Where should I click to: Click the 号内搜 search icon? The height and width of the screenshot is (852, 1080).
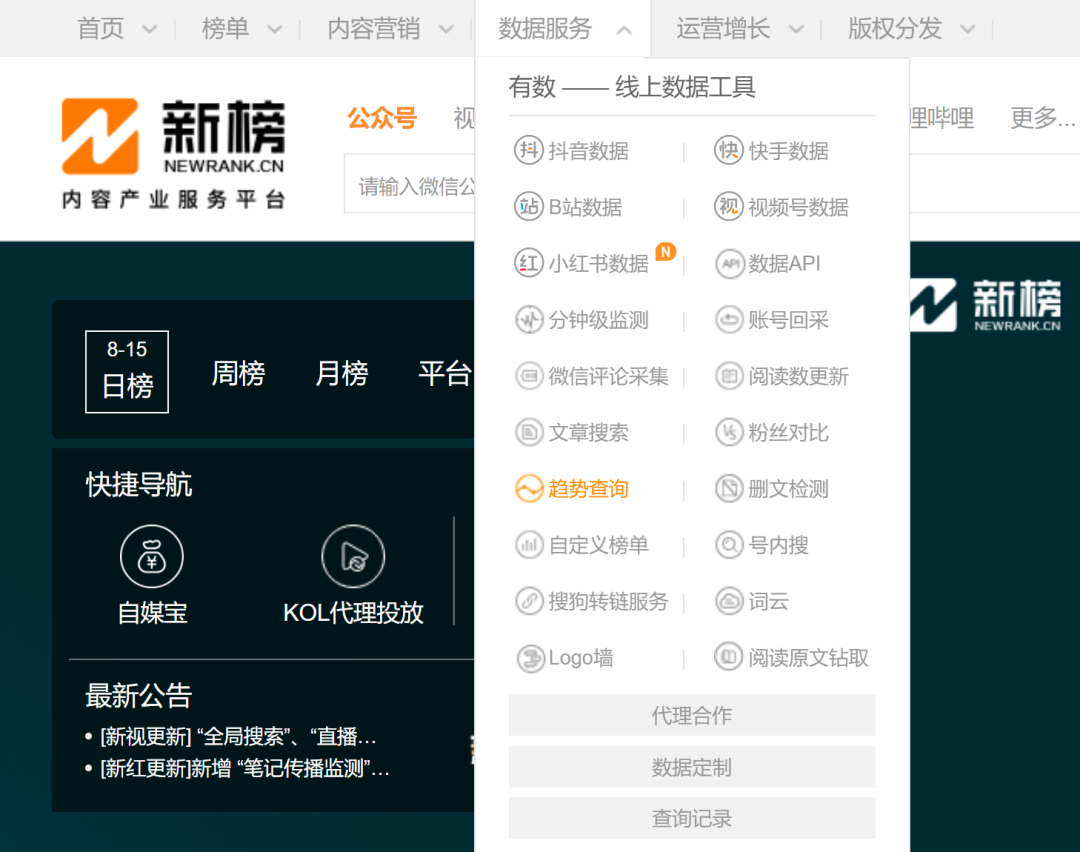(x=729, y=545)
